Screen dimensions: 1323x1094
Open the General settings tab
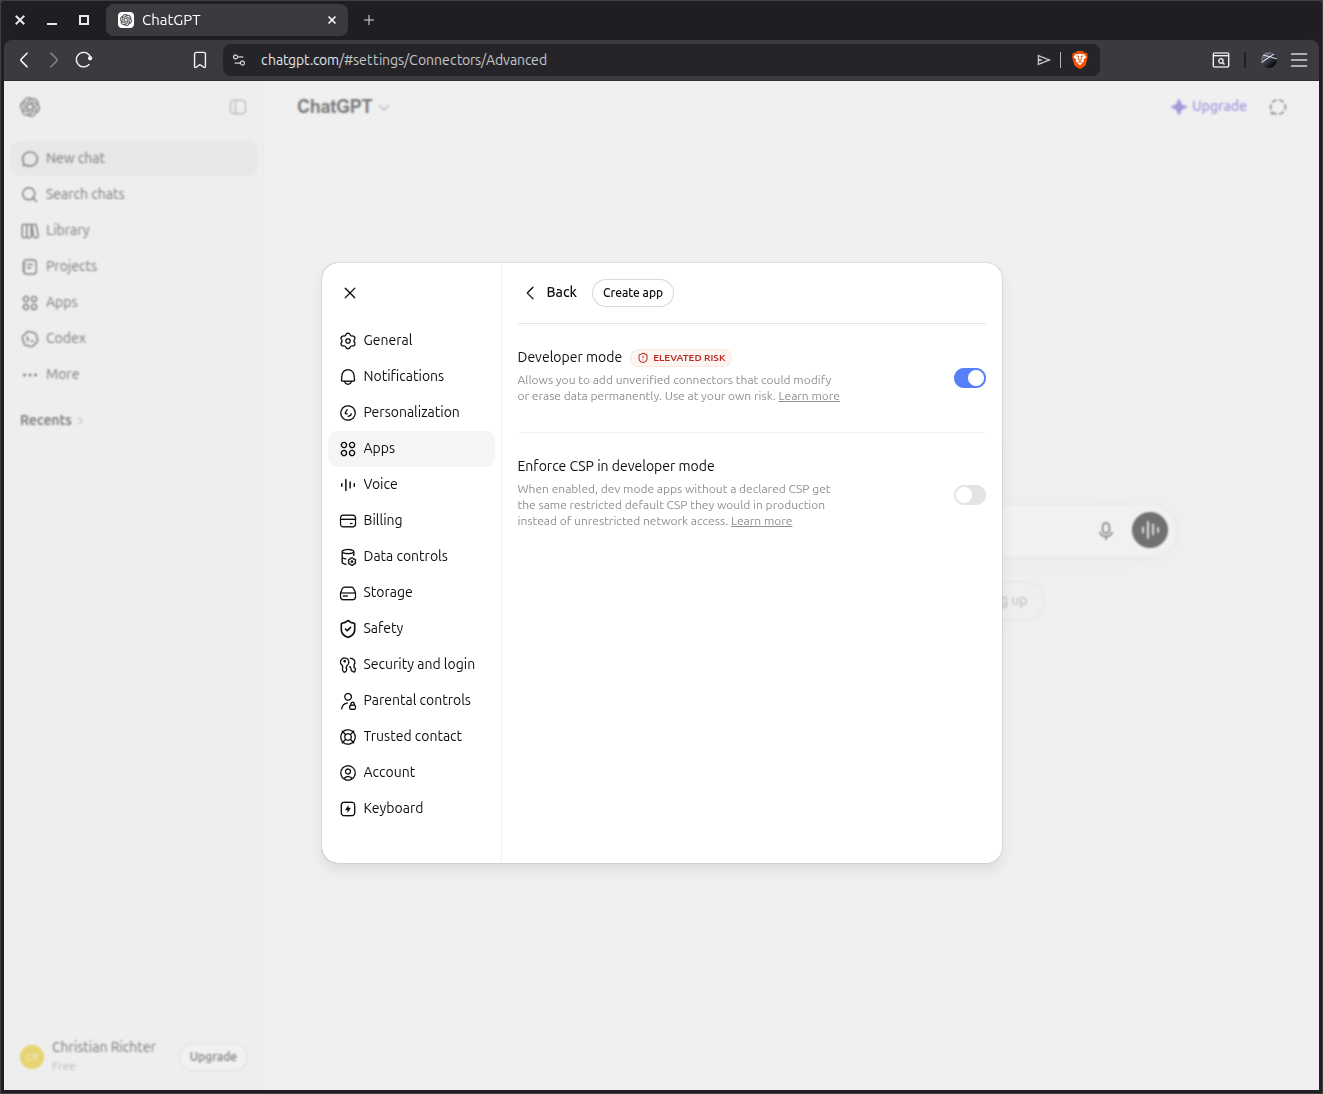[411, 341]
